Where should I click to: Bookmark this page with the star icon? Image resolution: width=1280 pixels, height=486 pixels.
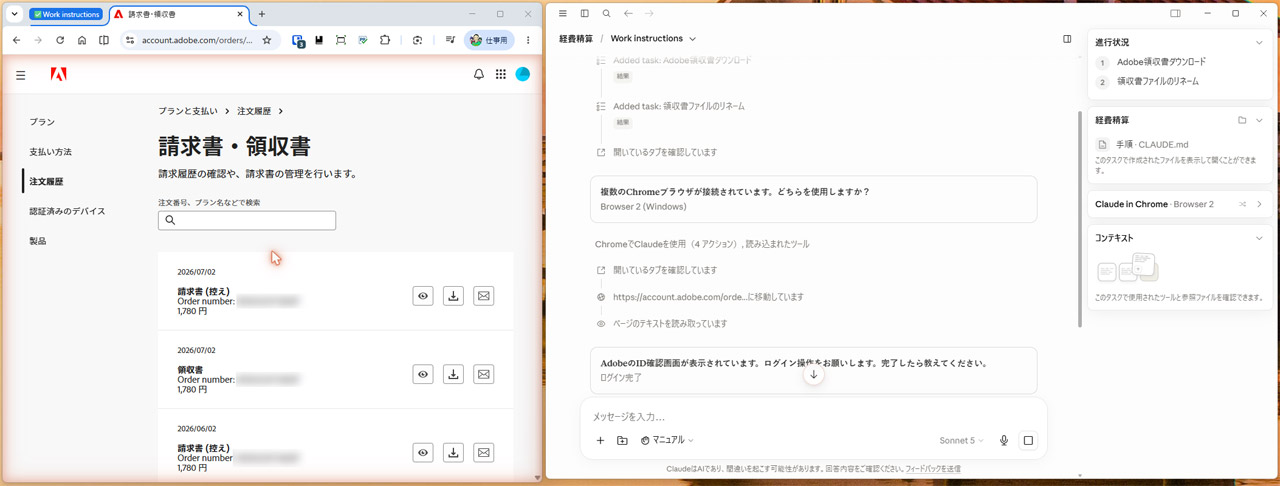(267, 40)
